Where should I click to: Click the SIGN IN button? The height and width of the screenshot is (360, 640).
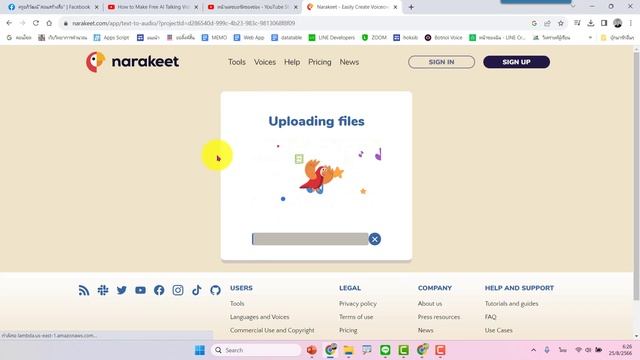pos(441,62)
